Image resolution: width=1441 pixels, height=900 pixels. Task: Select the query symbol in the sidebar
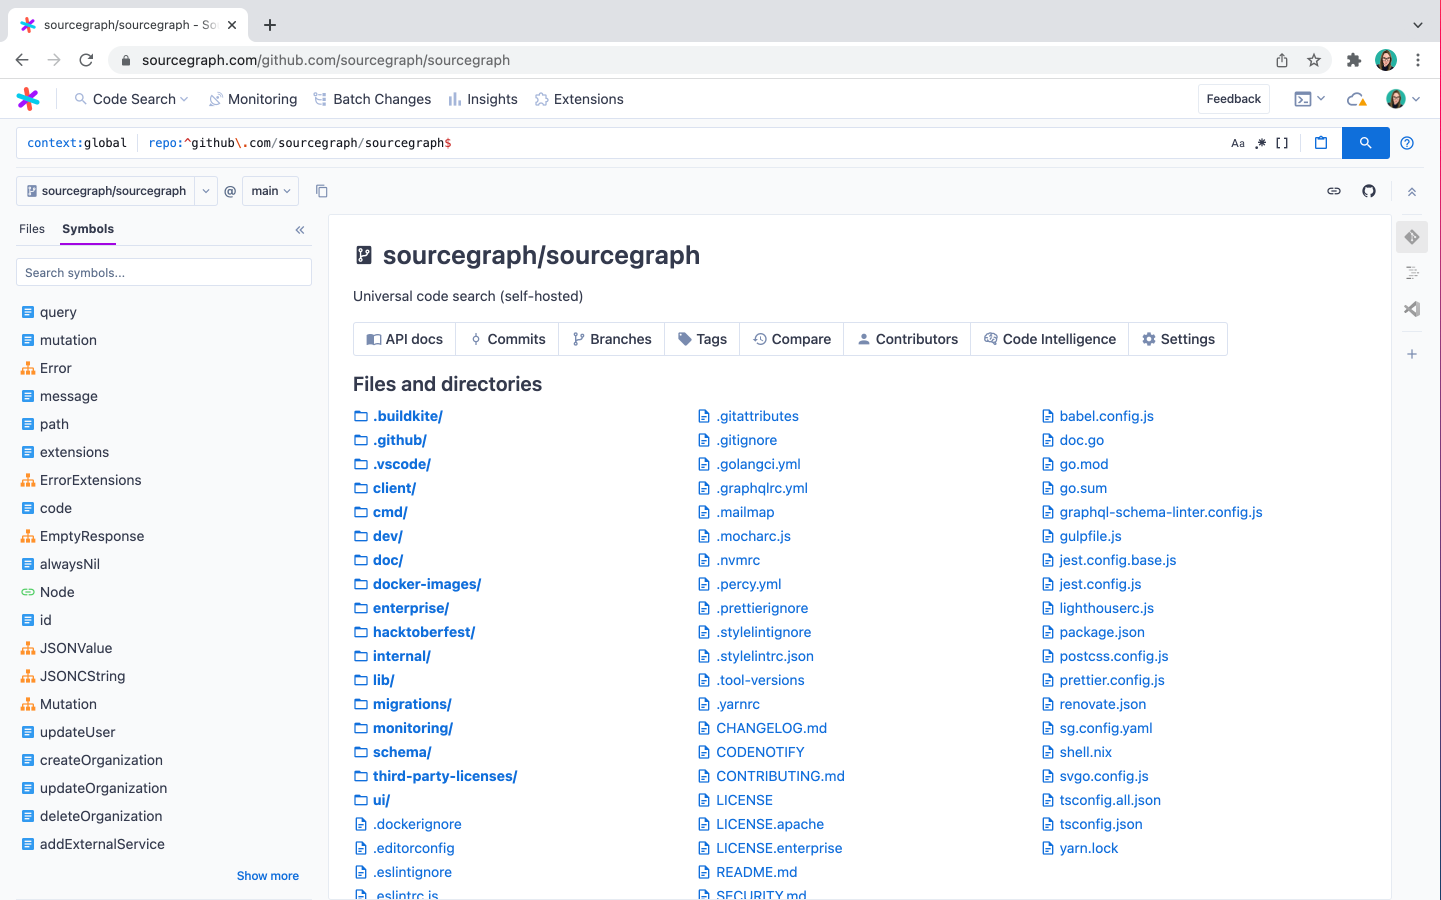58,312
